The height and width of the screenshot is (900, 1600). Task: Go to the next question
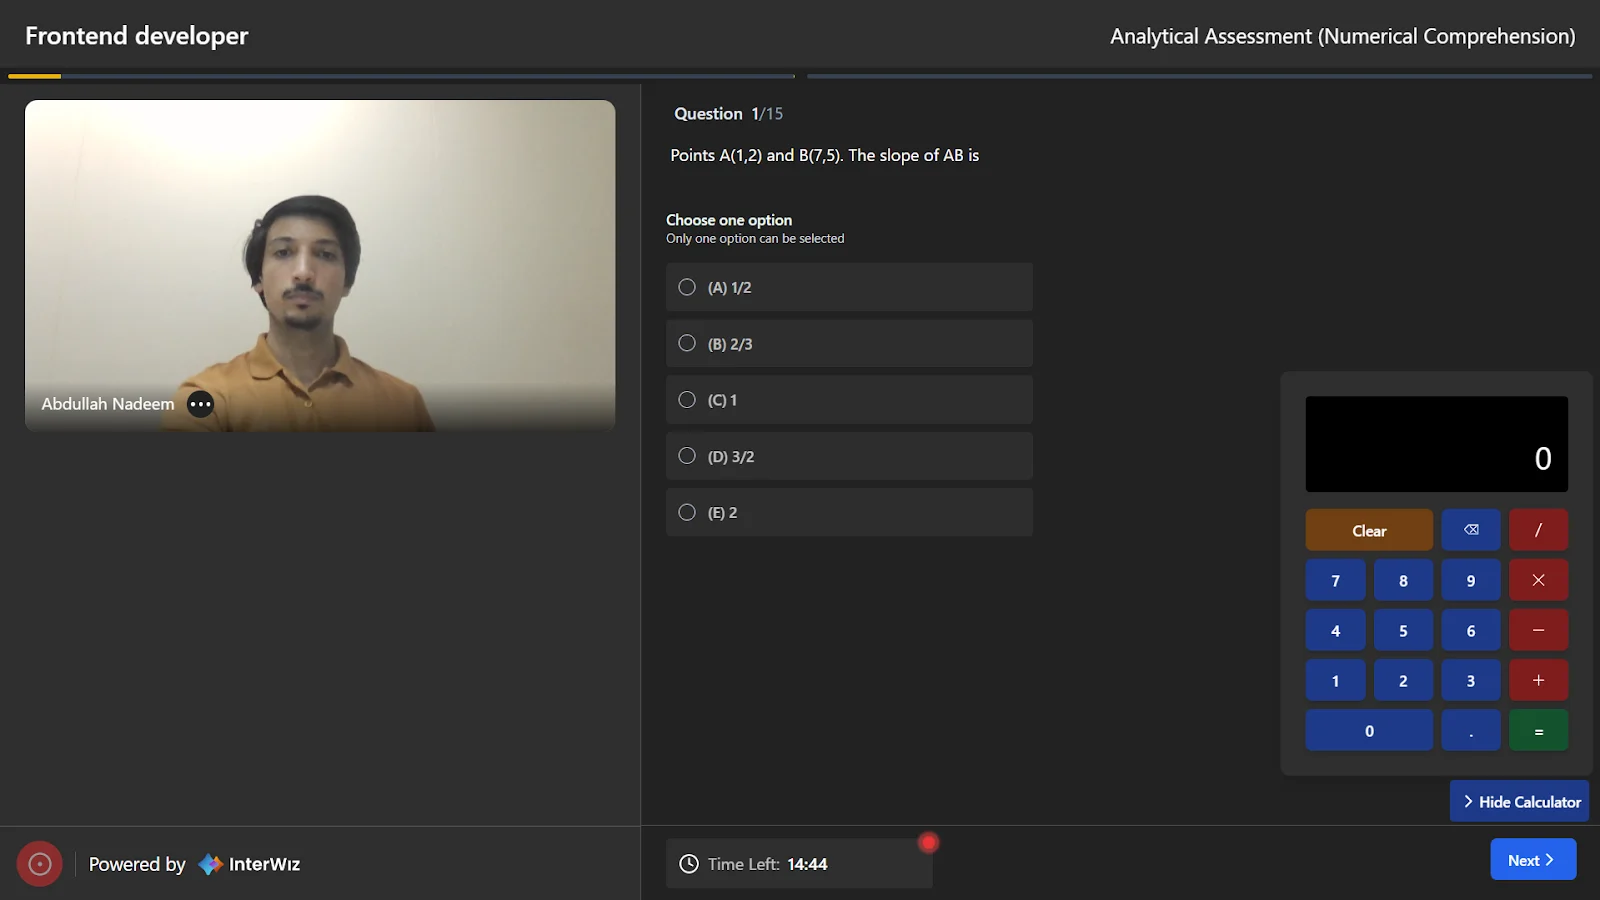1533,860
